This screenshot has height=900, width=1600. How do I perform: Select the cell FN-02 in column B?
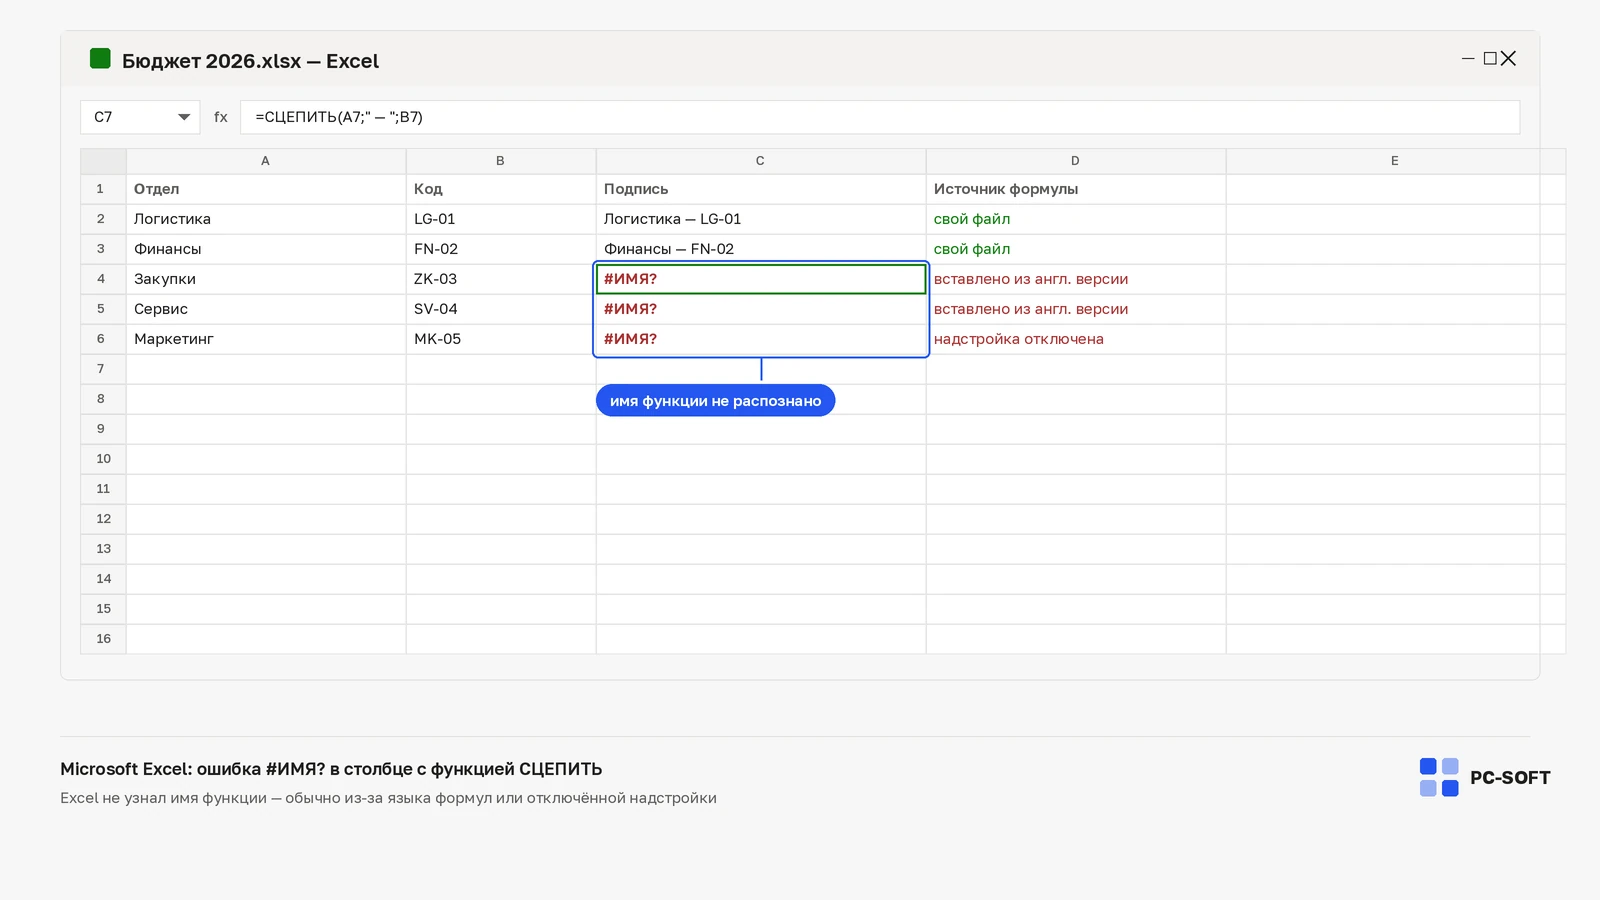[x=501, y=249]
